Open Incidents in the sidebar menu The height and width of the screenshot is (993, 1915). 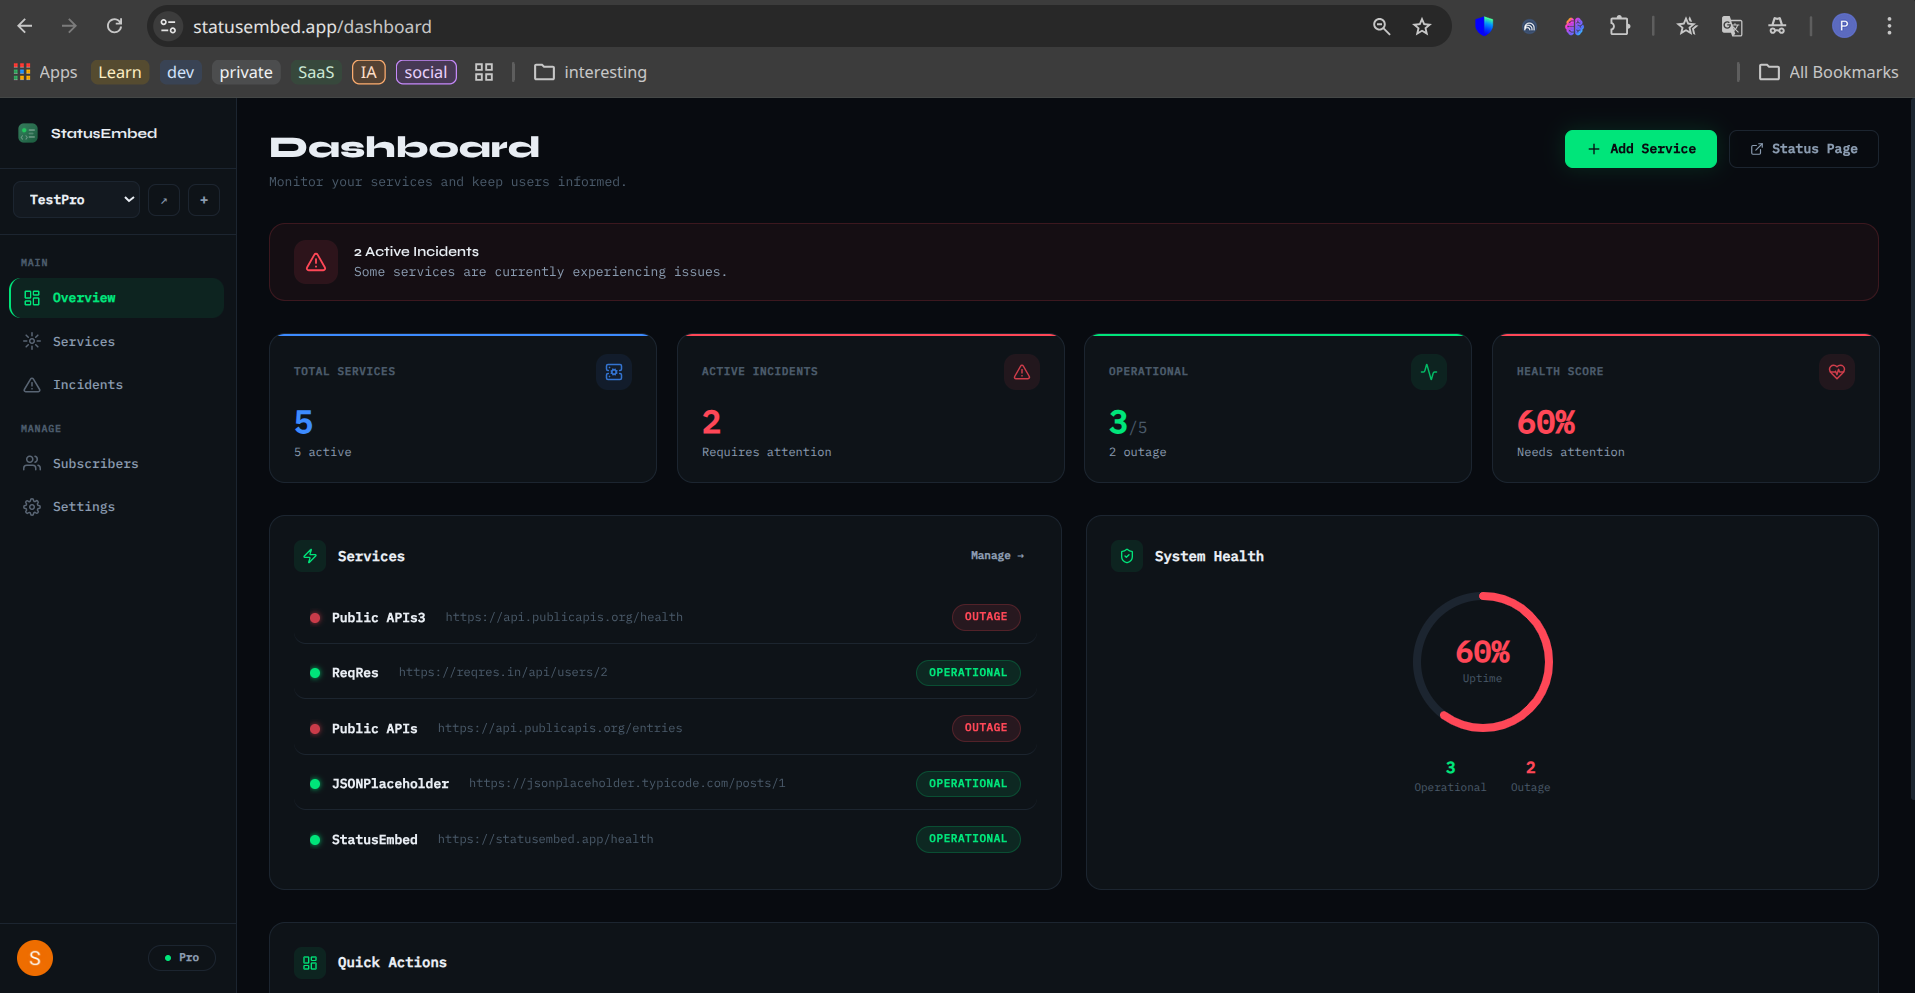pos(117,385)
